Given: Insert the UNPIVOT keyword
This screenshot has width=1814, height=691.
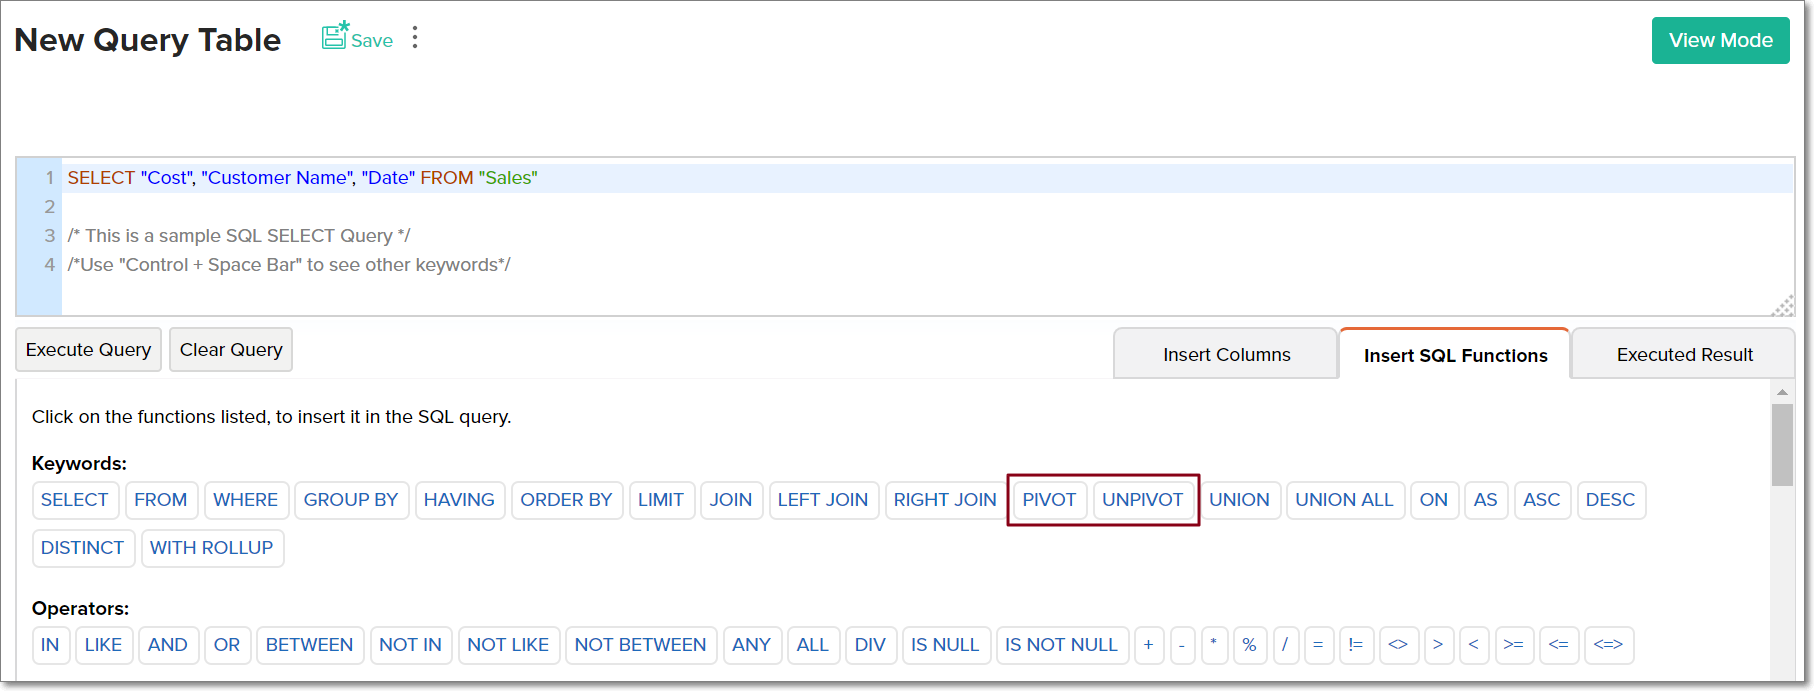Looking at the screenshot, I should [x=1143, y=500].
